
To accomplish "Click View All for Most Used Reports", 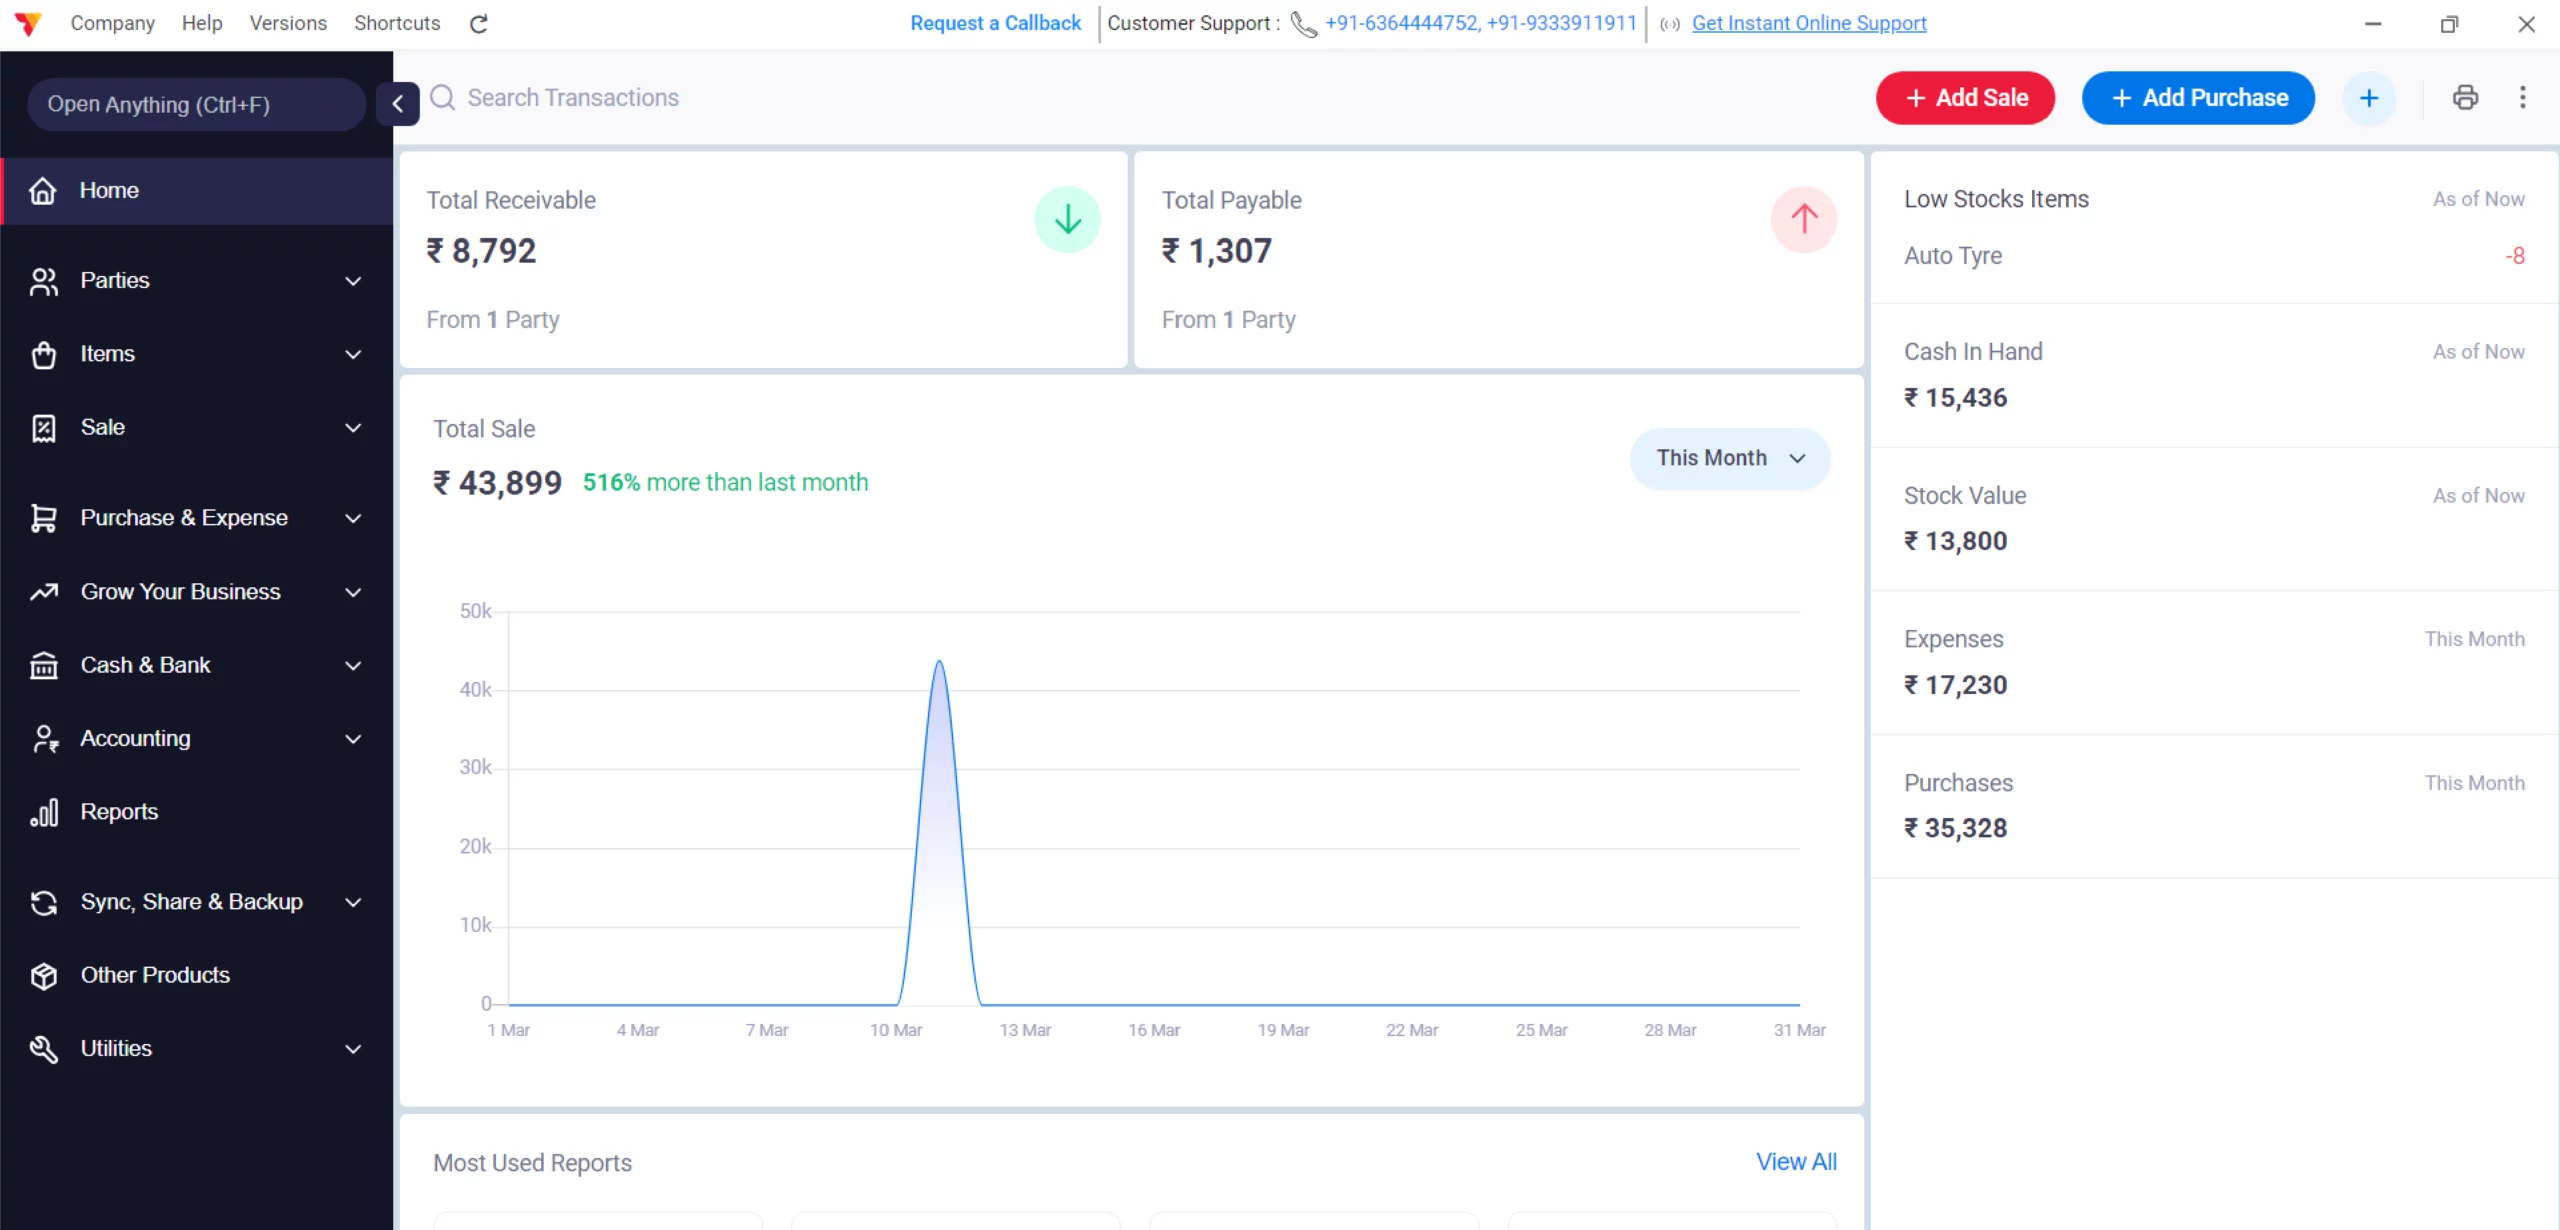I will click(1795, 1161).
